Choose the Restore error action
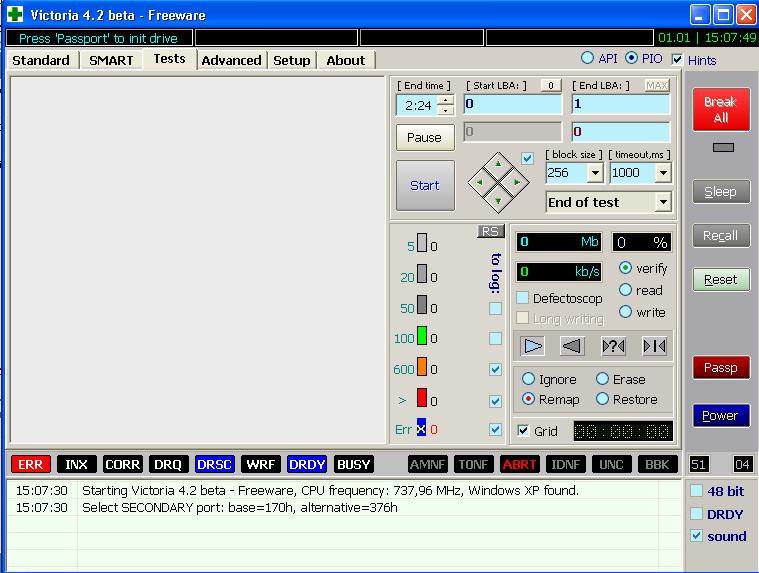Image resolution: width=759 pixels, height=573 pixels. pyautogui.click(x=602, y=399)
